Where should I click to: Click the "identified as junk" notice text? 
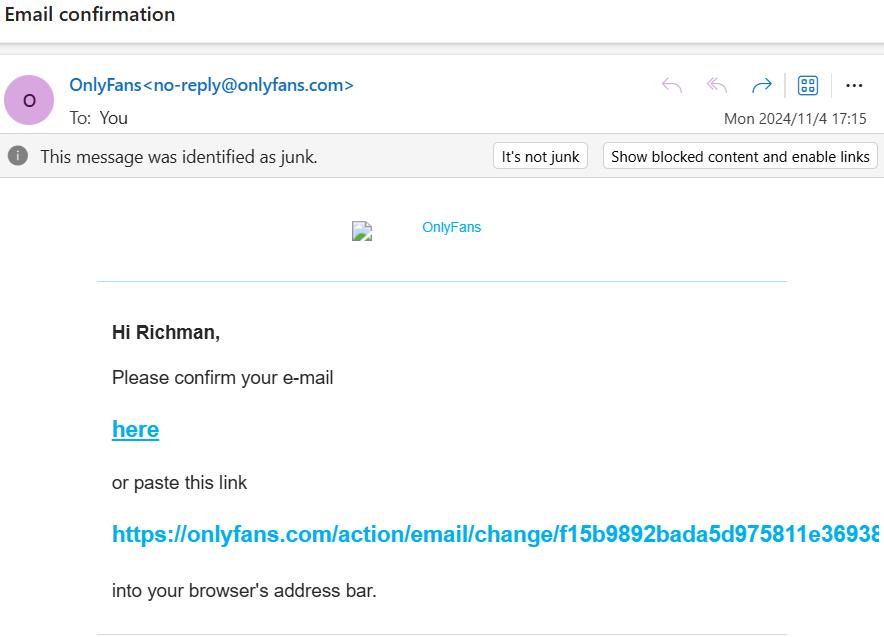179,156
